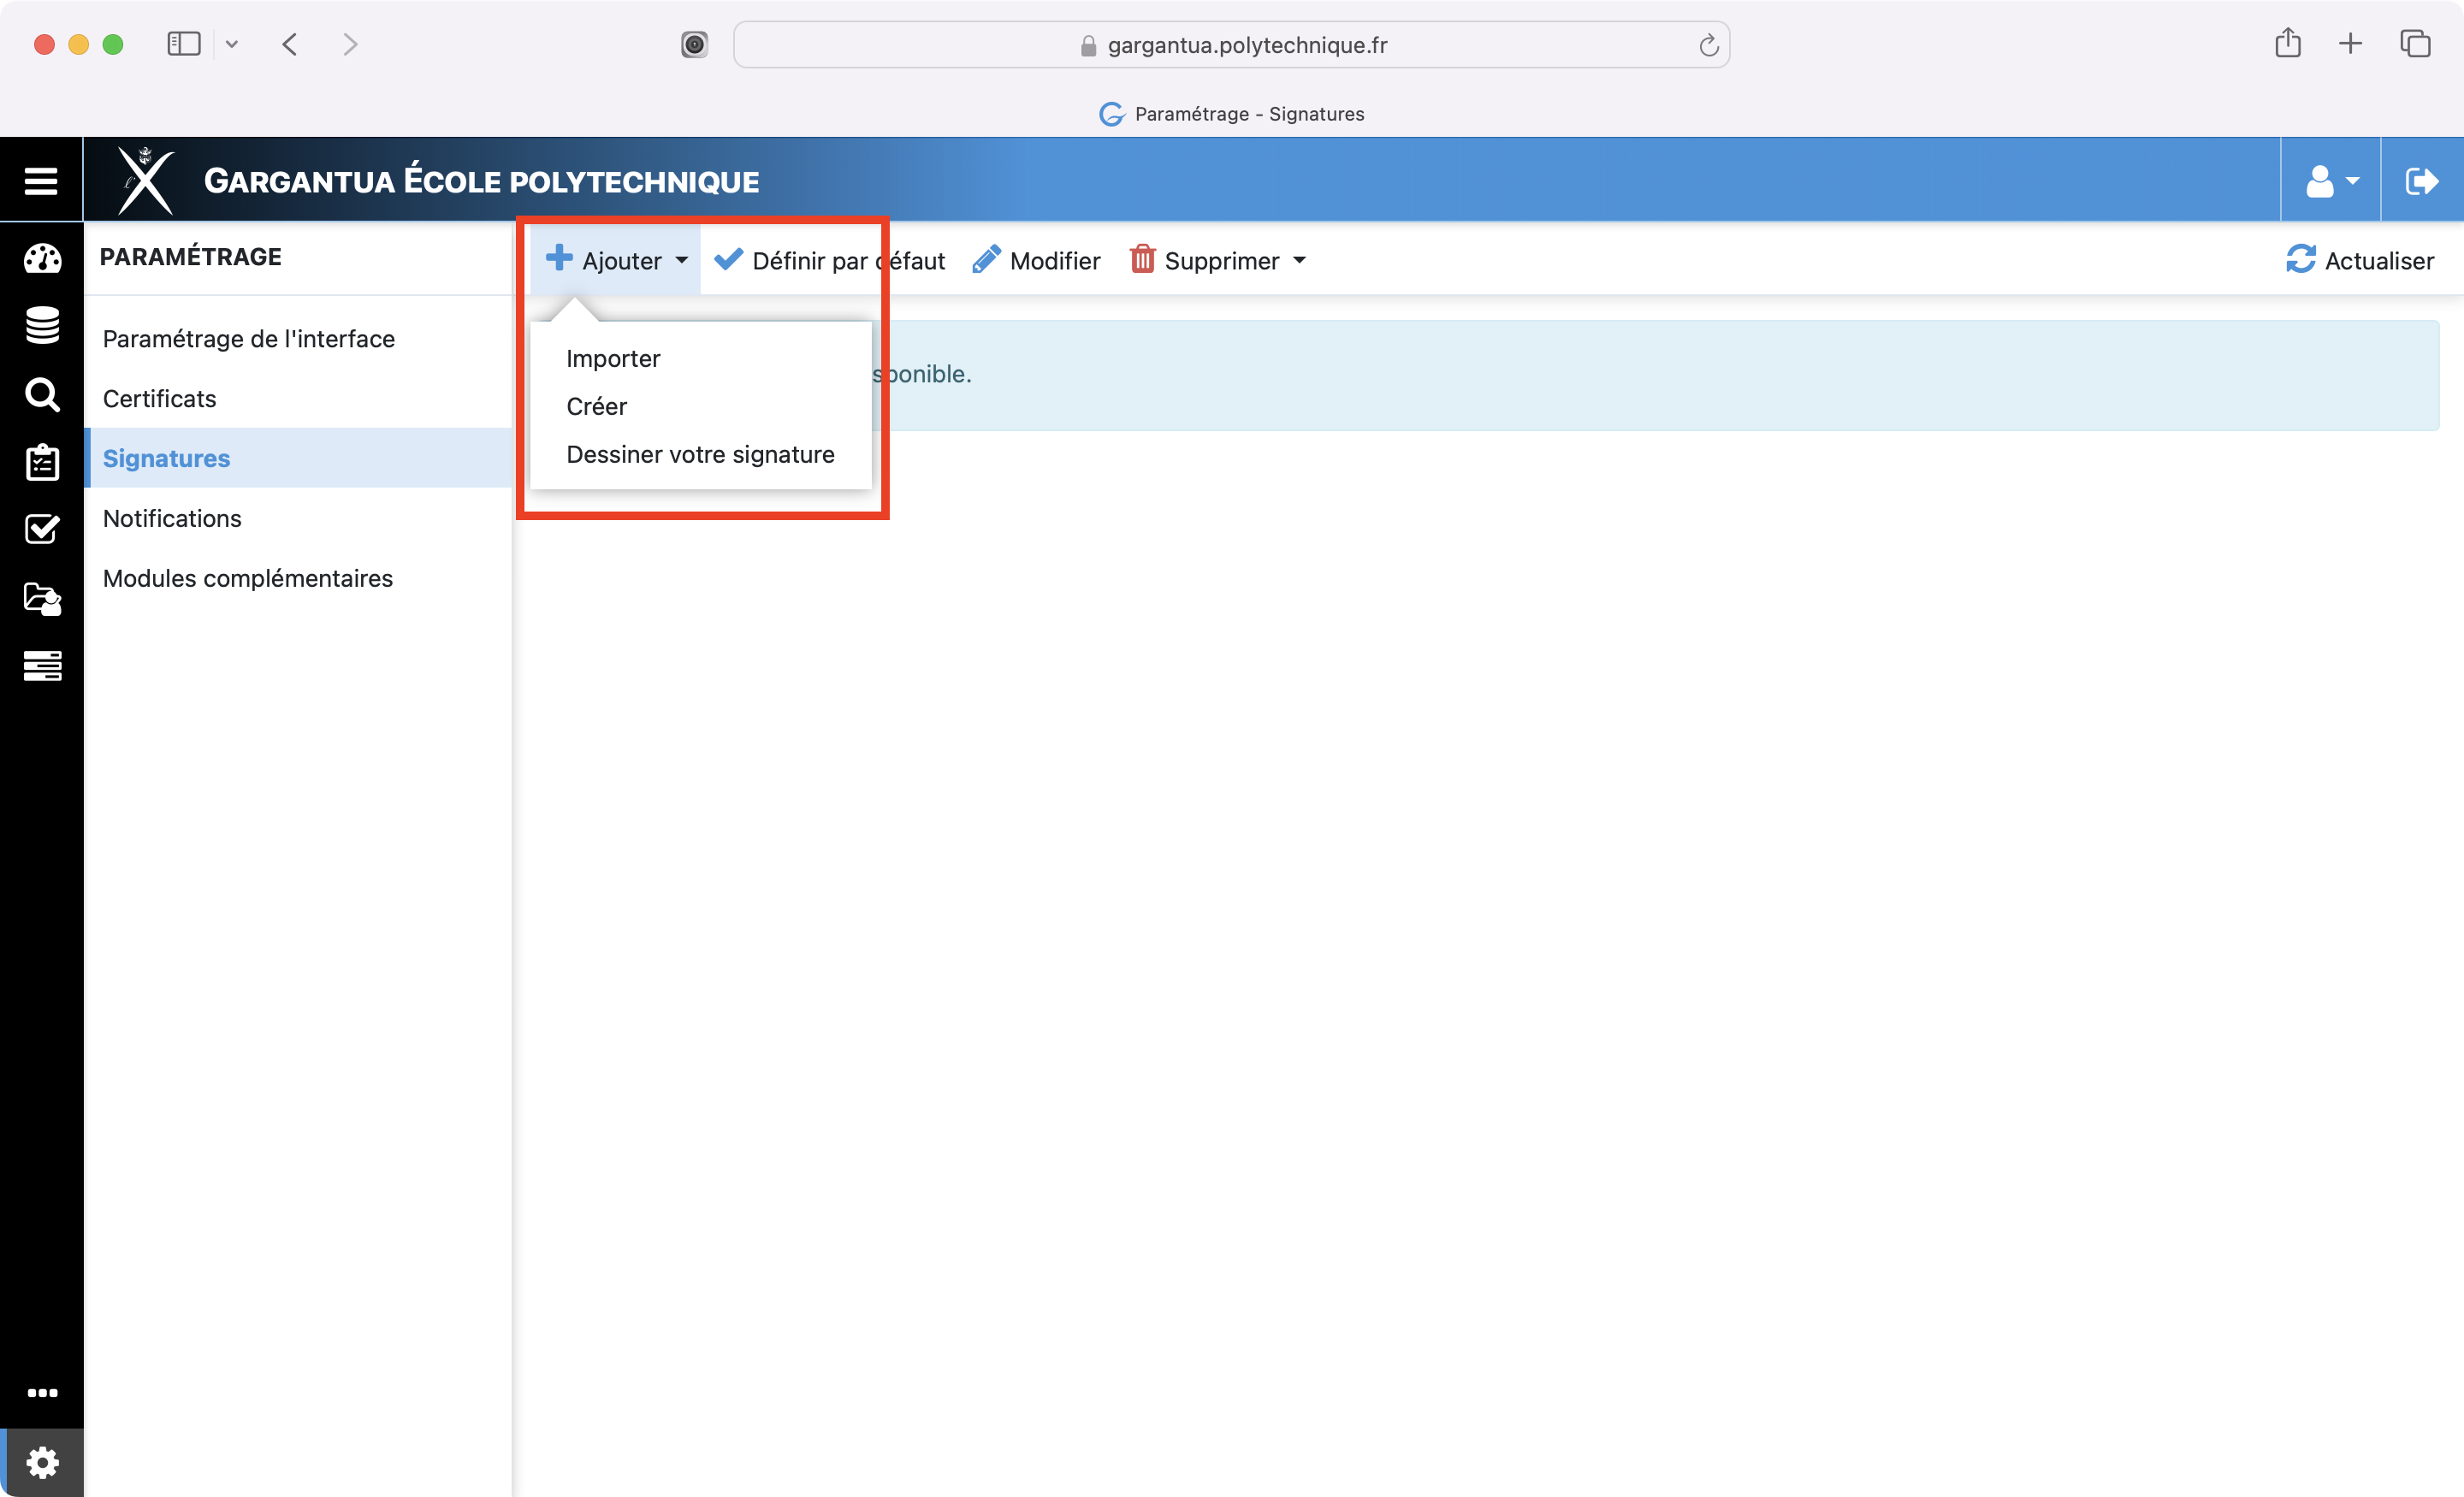Click the Modifier button
The height and width of the screenshot is (1497, 2464).
[1037, 261]
